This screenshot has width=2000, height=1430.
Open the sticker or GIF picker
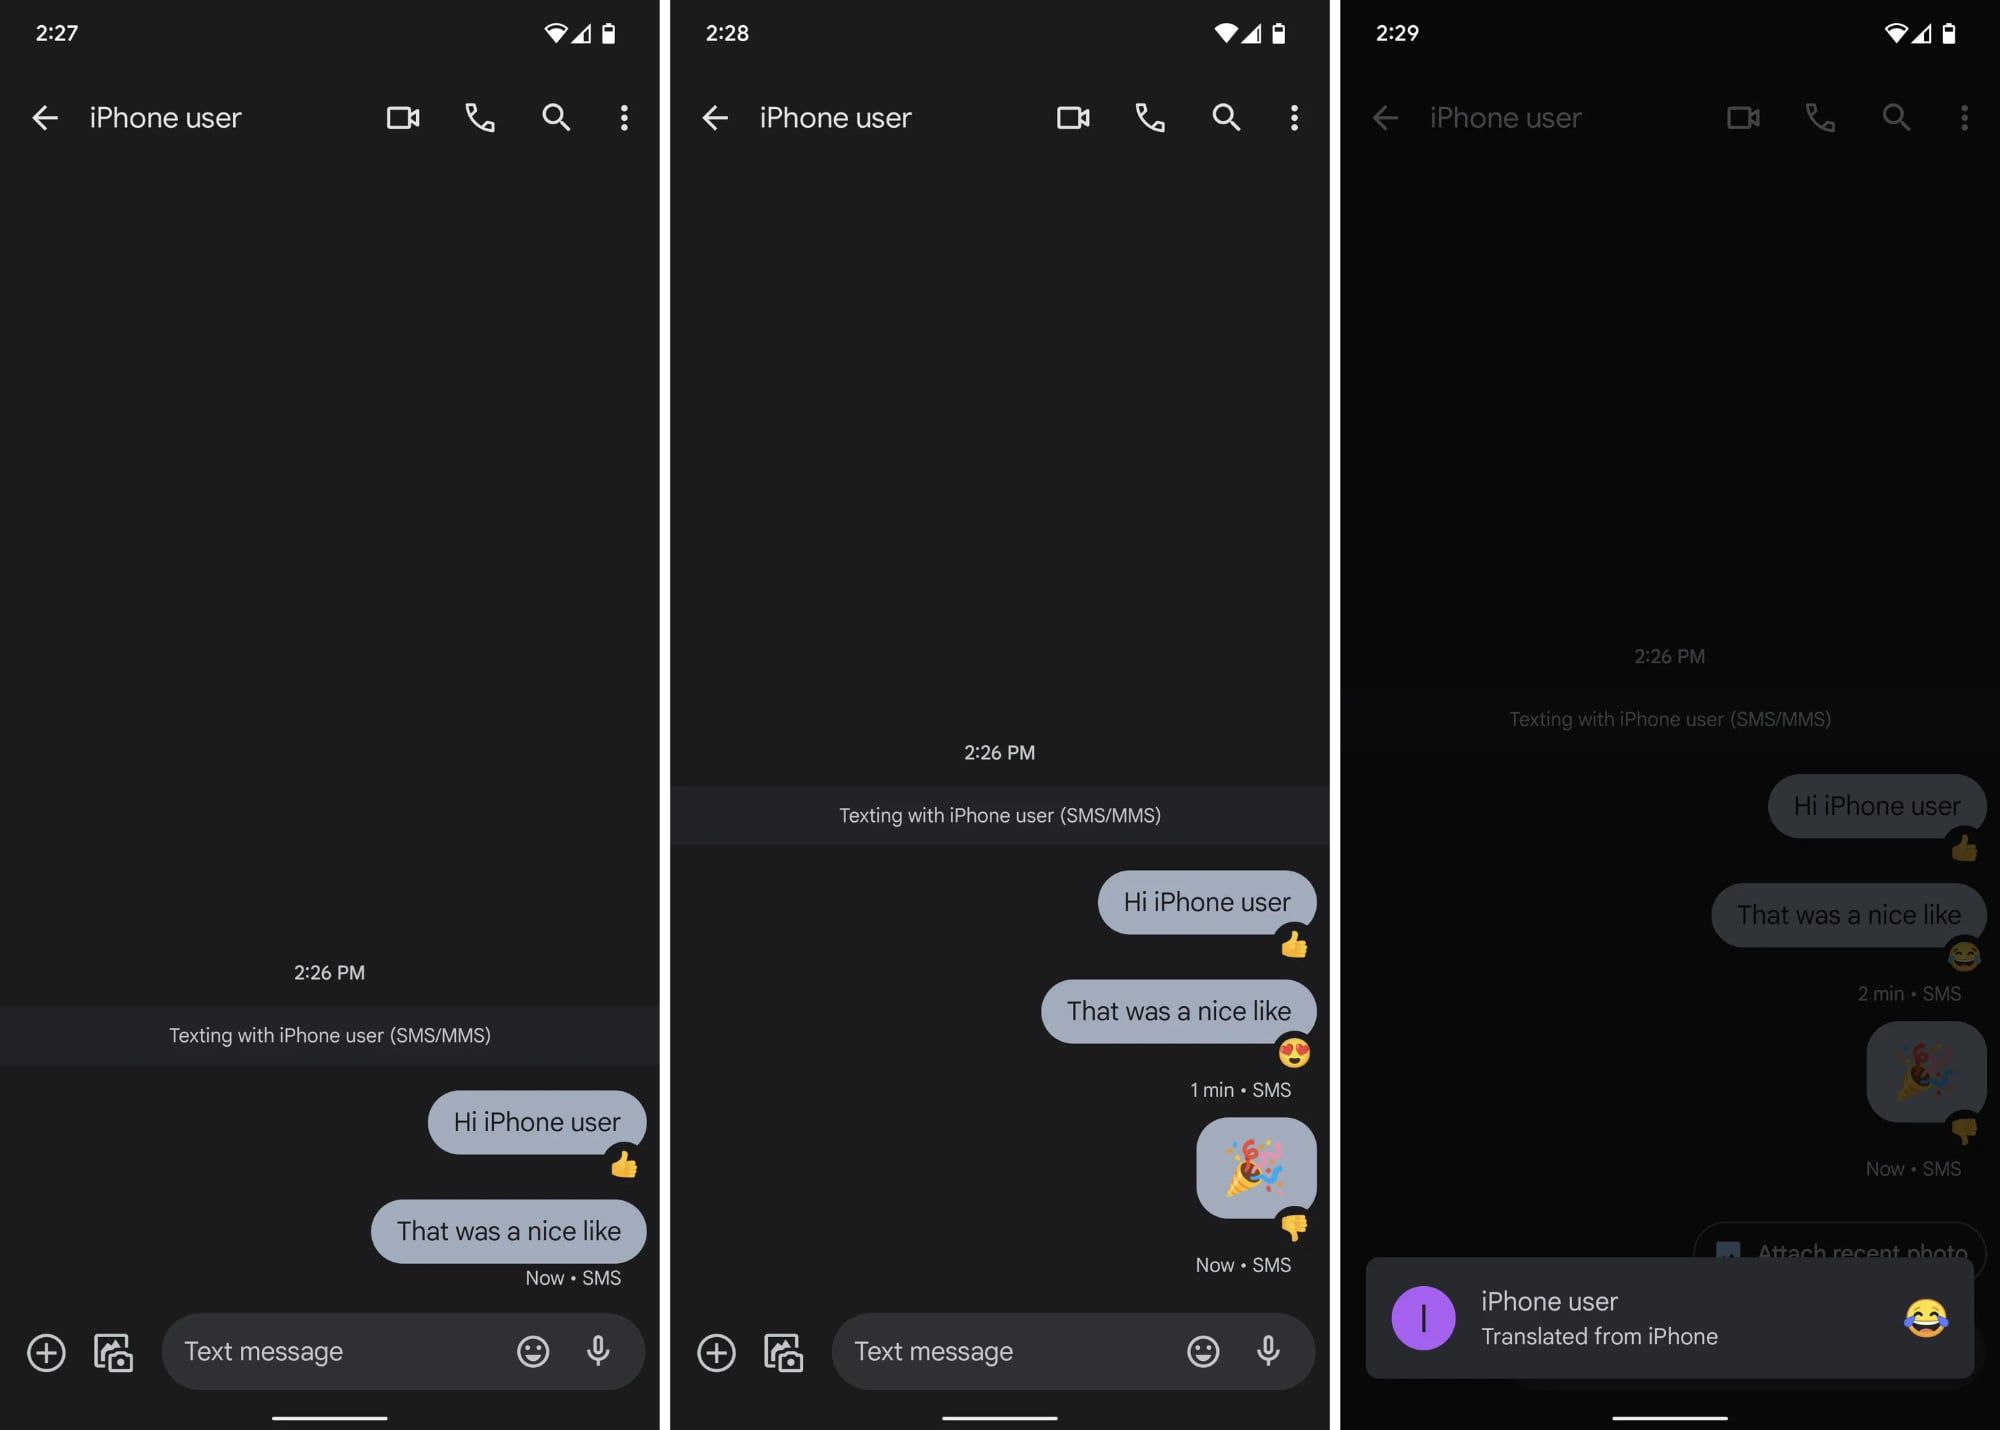click(532, 1350)
